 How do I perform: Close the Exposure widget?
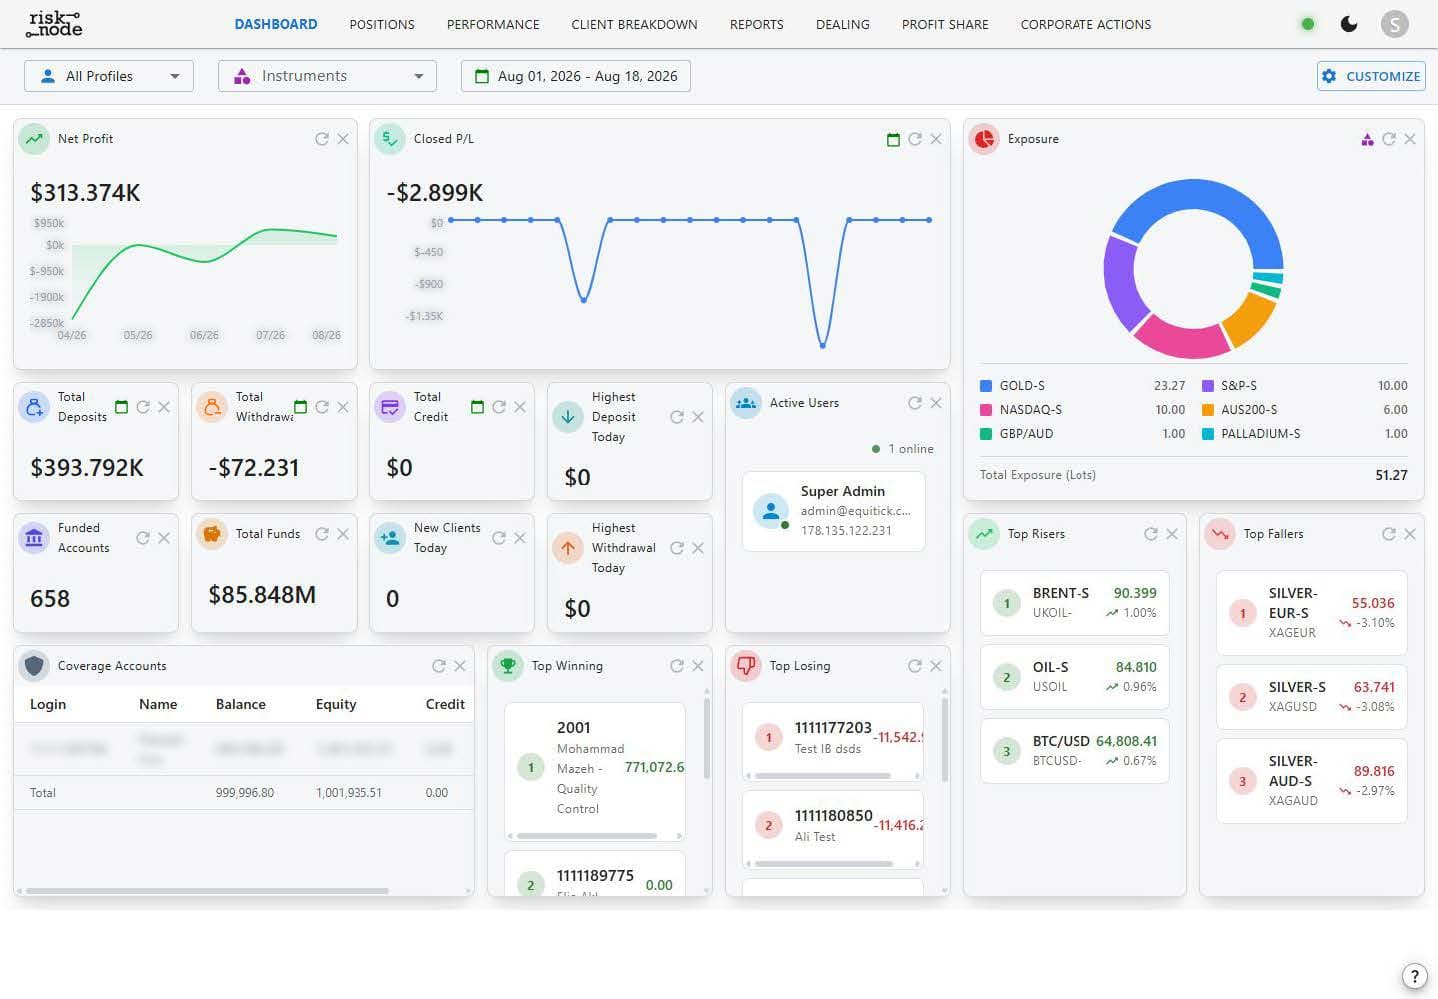(x=1410, y=139)
